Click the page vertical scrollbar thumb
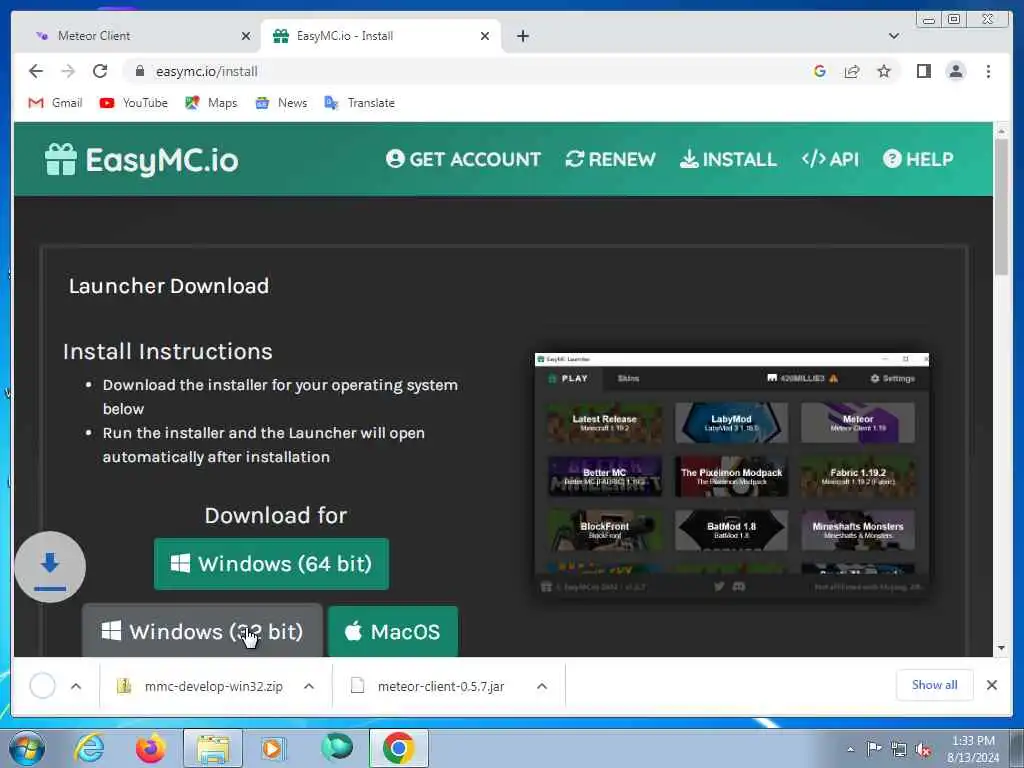Image resolution: width=1024 pixels, height=768 pixels. (1001, 206)
